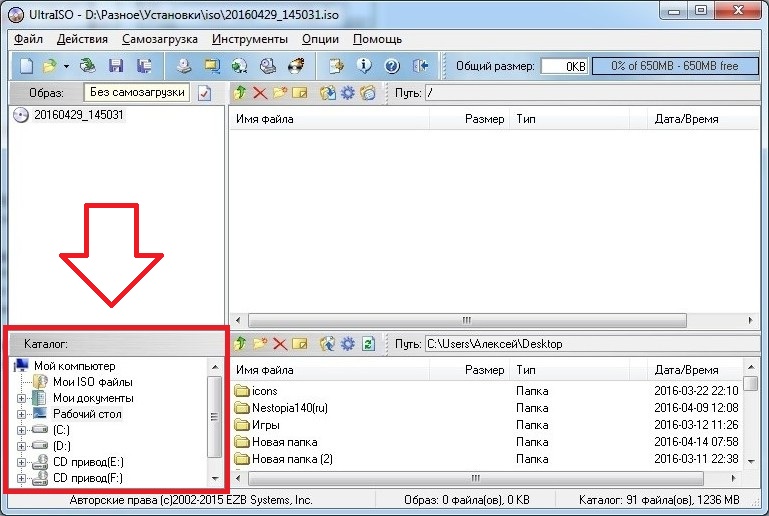Click the Burn CD/DVD image icon

click(x=296, y=66)
